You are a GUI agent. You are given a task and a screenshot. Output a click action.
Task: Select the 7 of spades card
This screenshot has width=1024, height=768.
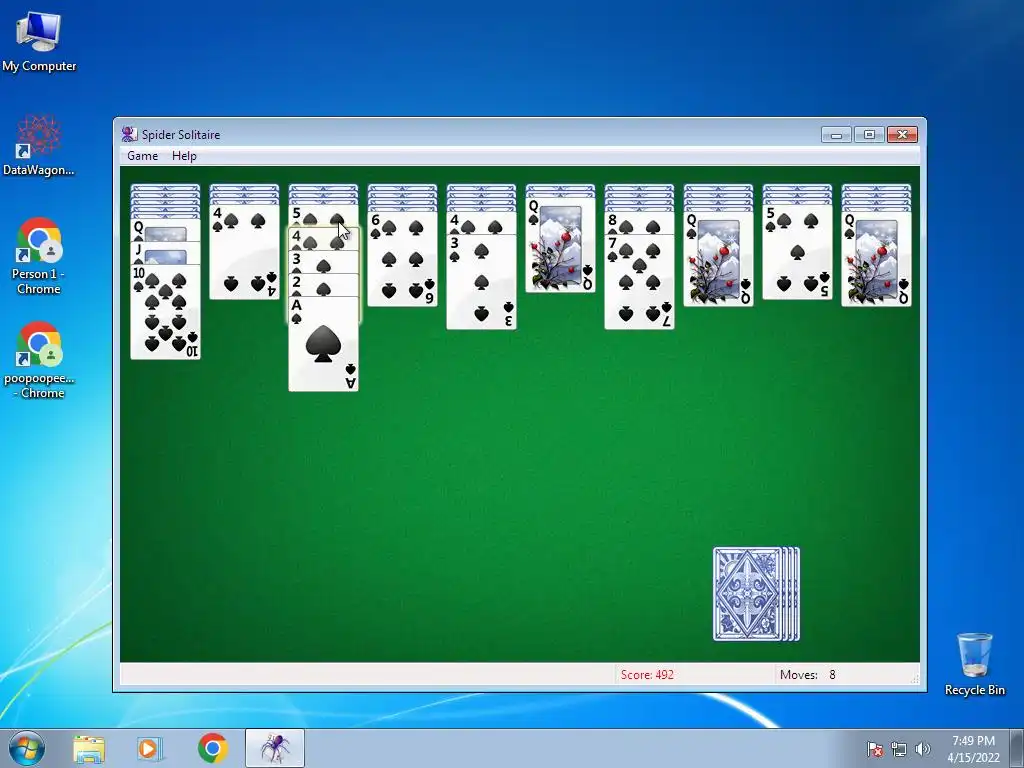click(639, 281)
